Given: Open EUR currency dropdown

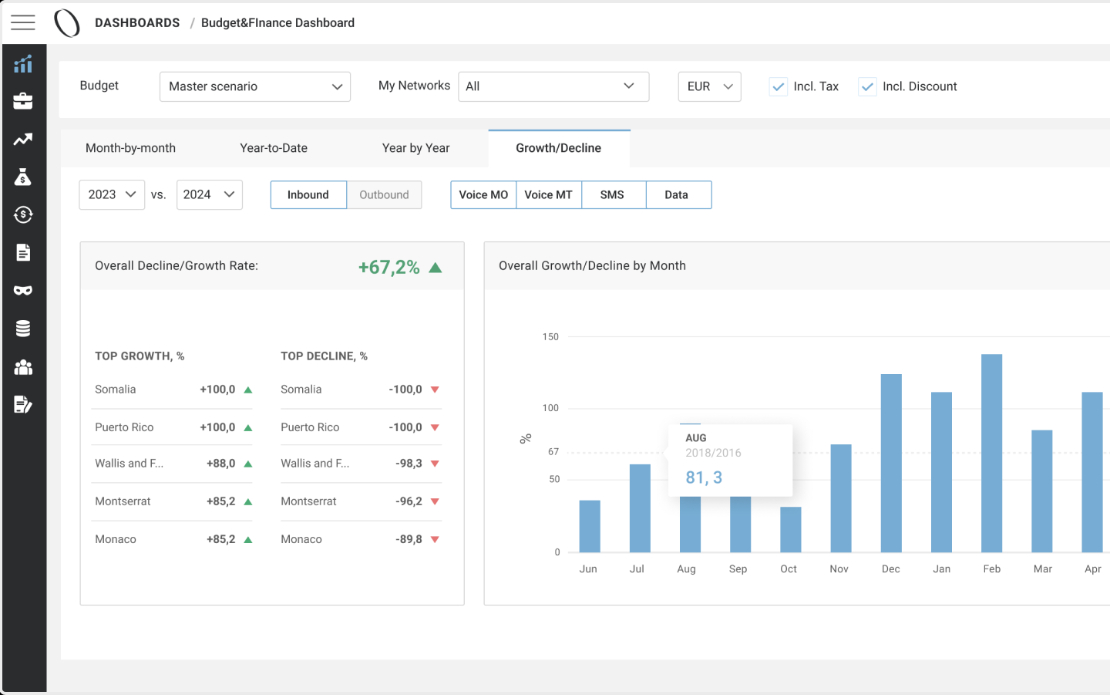Looking at the screenshot, I should 709,86.
